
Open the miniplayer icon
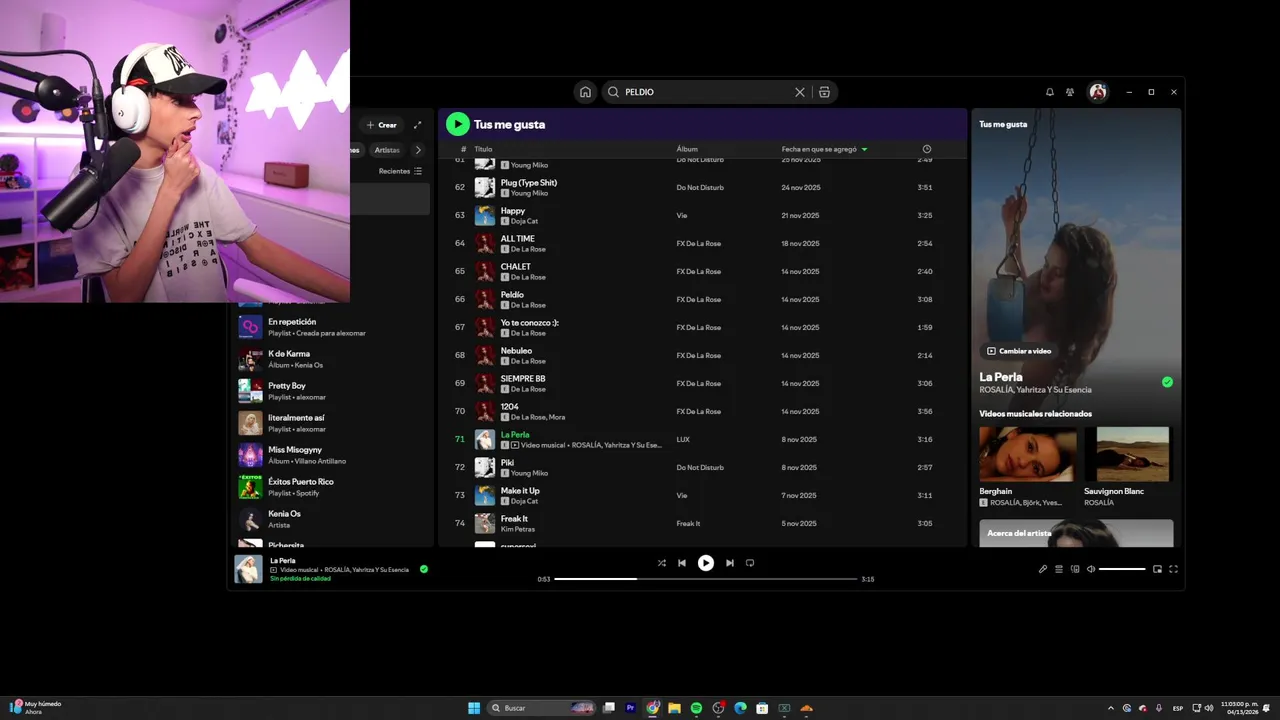(x=1157, y=569)
